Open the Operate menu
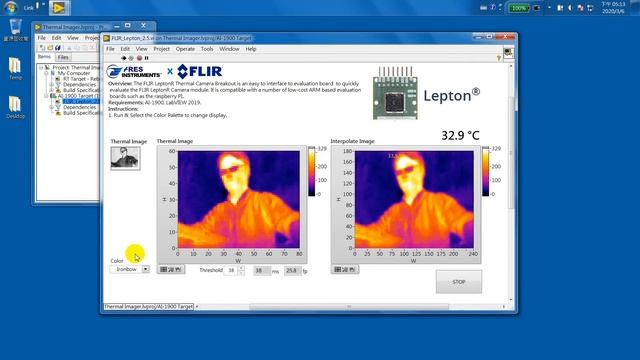Image resolution: width=640 pixels, height=360 pixels. click(185, 49)
